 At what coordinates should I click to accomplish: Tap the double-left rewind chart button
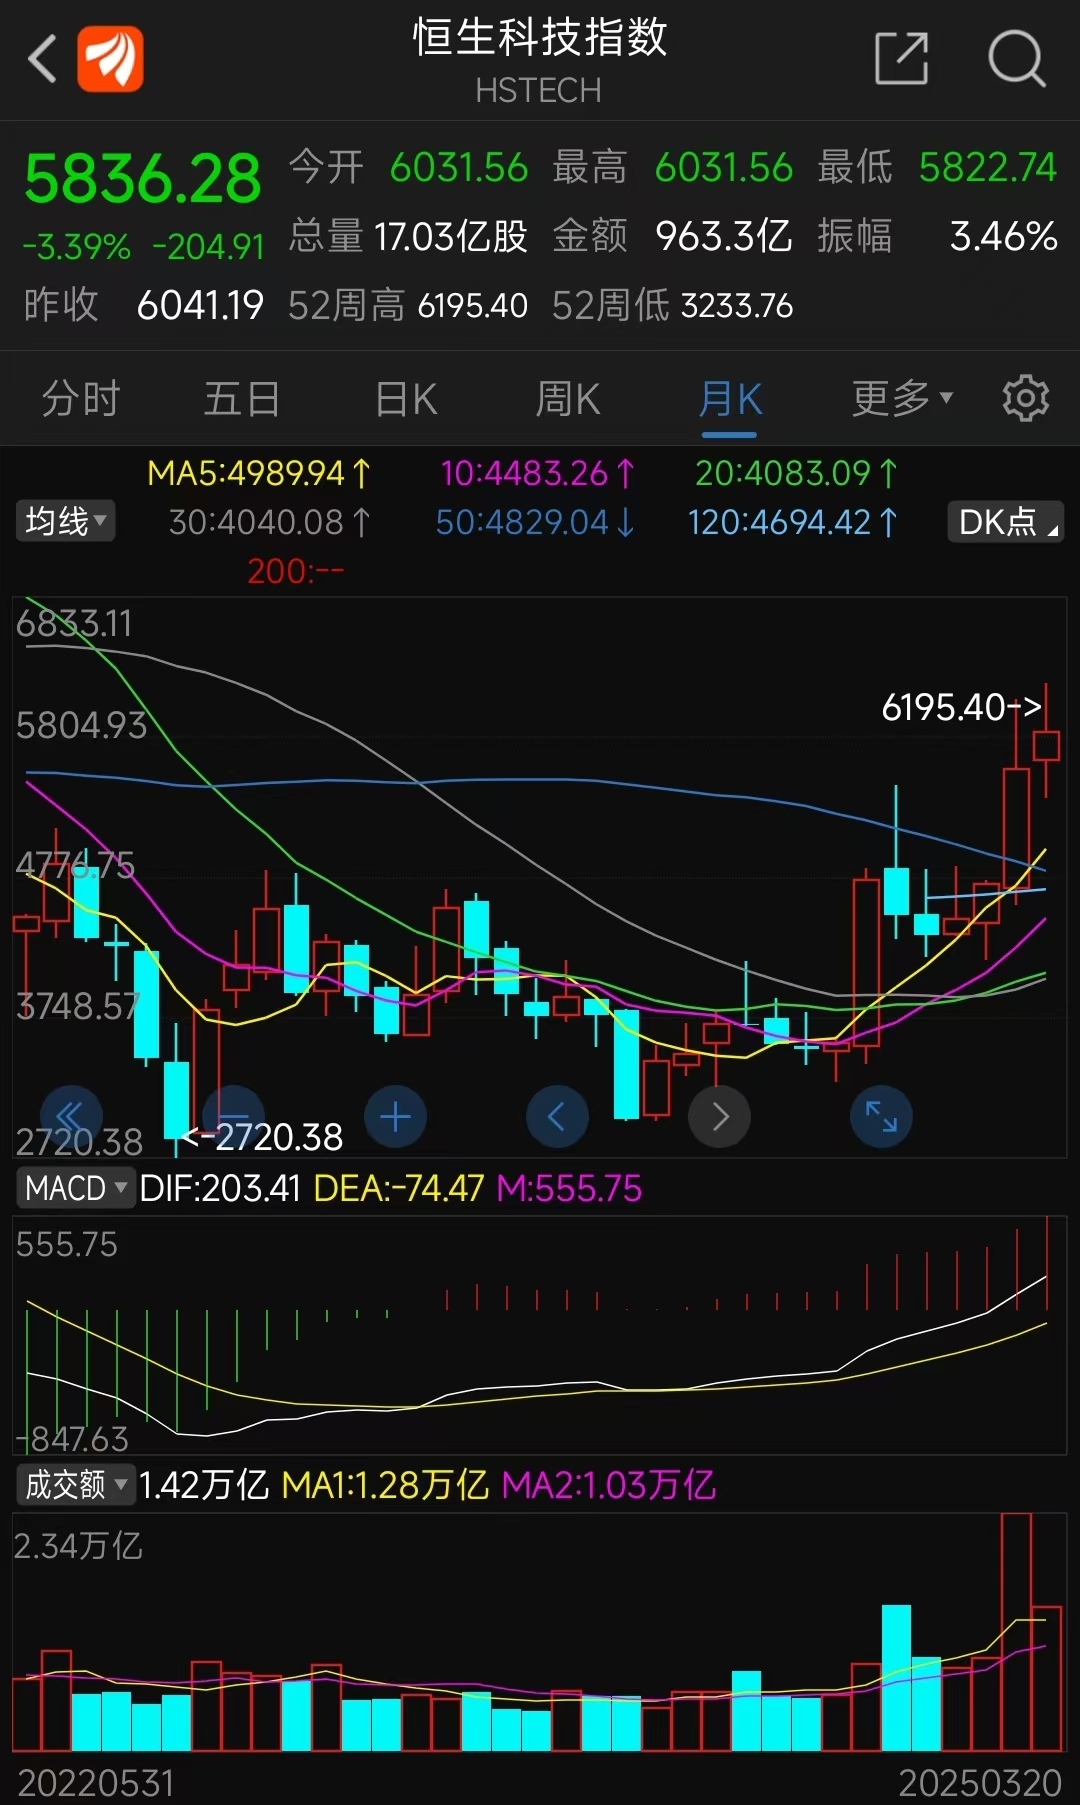pyautogui.click(x=71, y=1116)
